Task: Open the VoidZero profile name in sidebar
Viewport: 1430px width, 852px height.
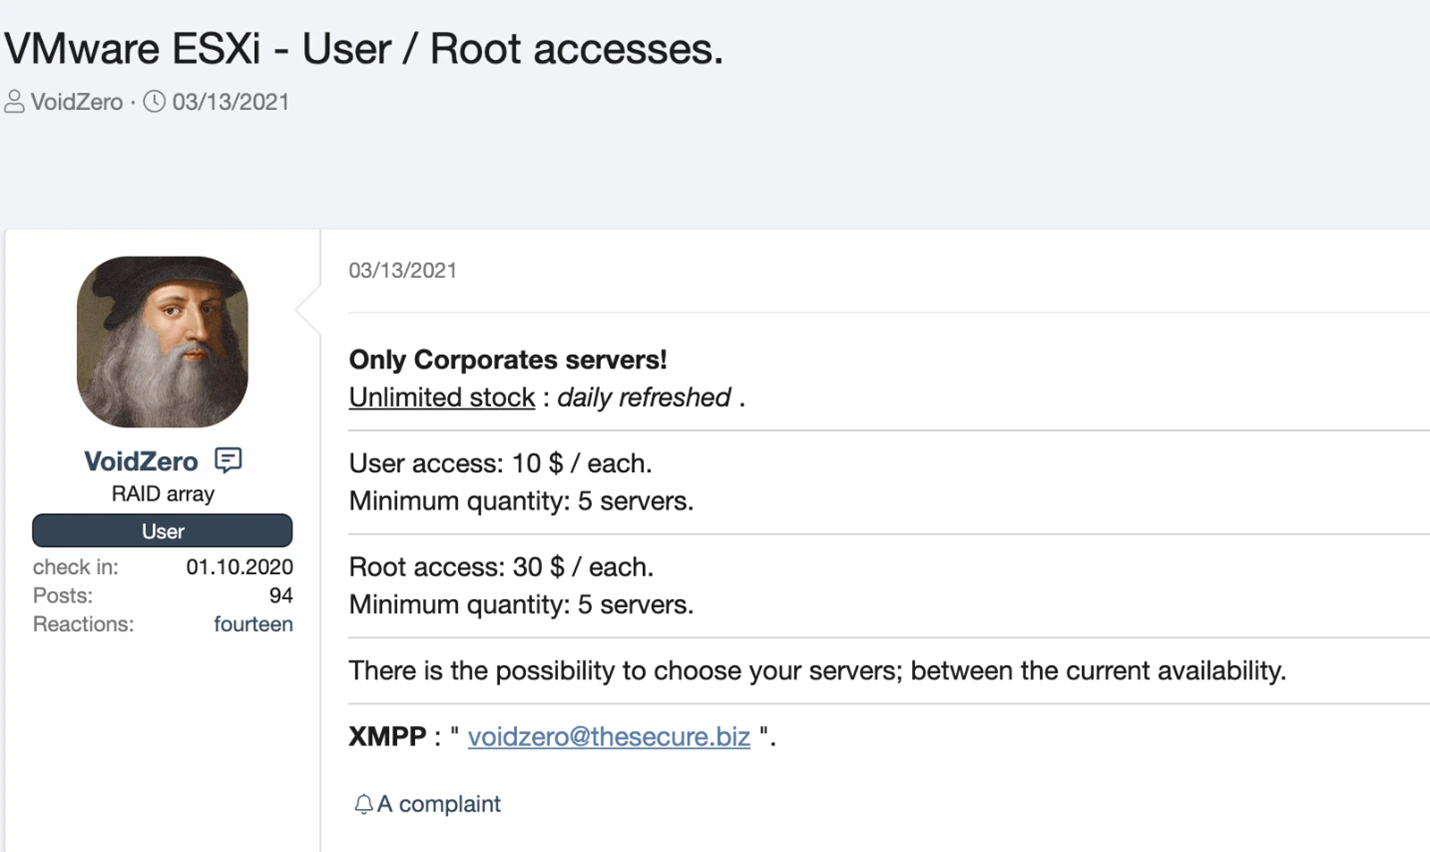Action: [141, 461]
